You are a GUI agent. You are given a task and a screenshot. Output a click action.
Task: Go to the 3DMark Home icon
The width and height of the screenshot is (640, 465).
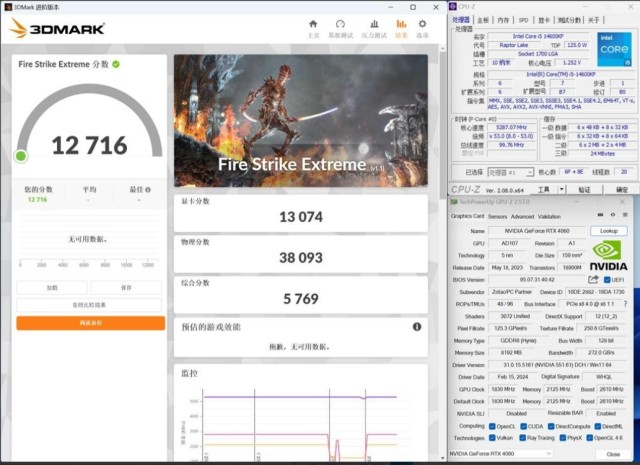(313, 24)
